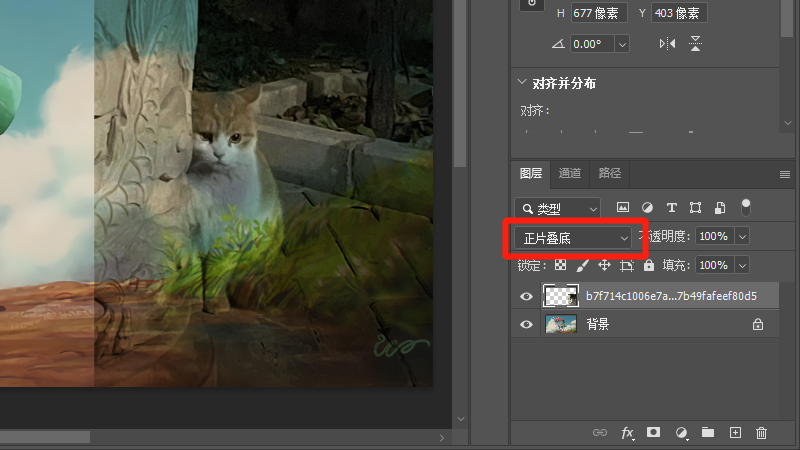Open the 正片叠底 blend mode dropdown
The height and width of the screenshot is (450, 800).
[574, 238]
